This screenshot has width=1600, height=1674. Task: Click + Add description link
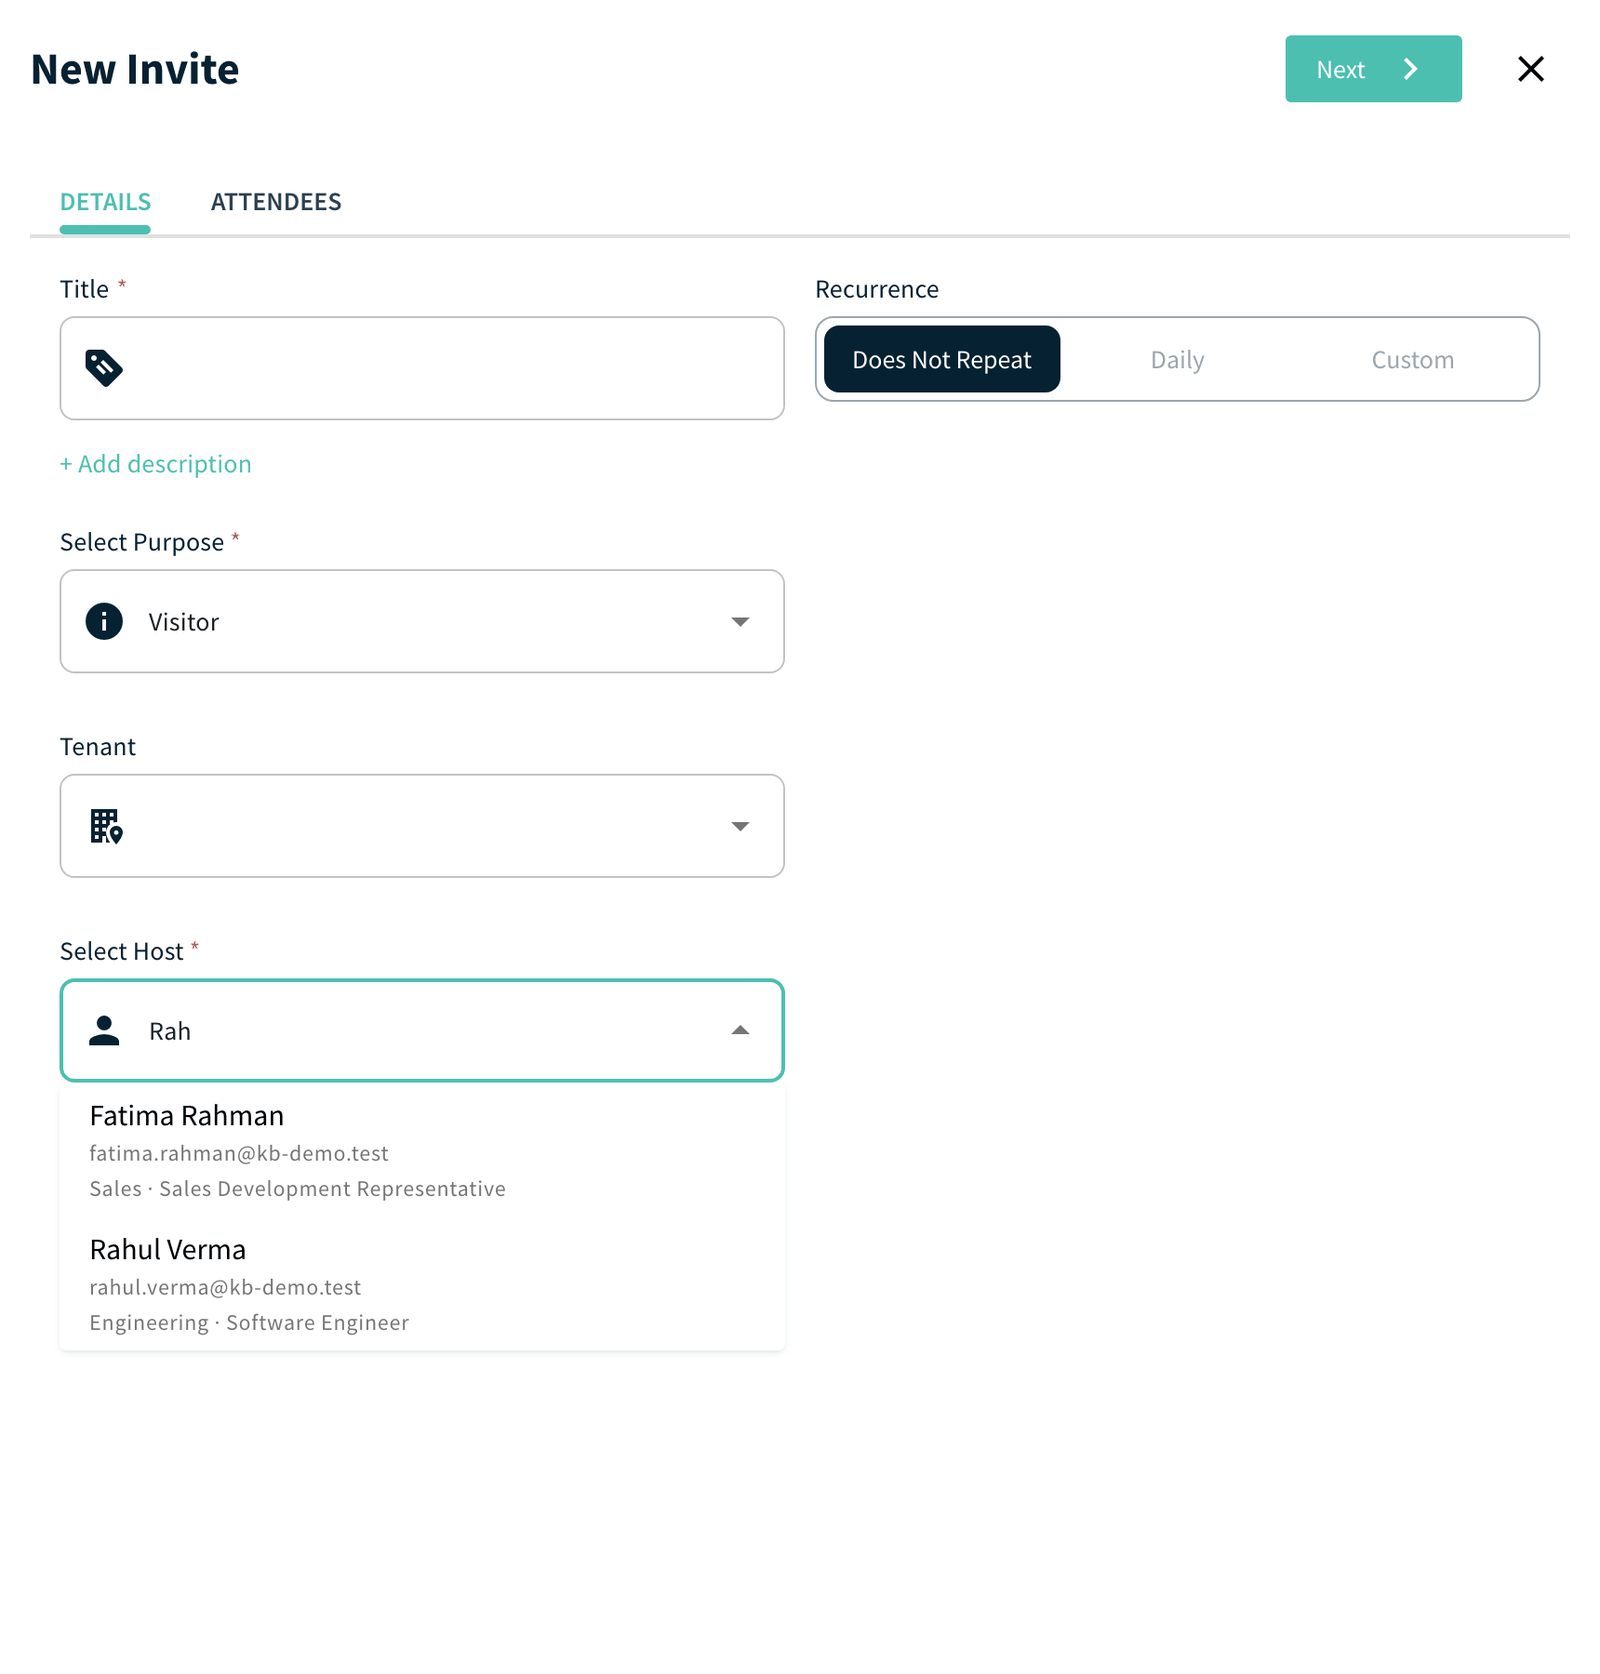point(155,464)
